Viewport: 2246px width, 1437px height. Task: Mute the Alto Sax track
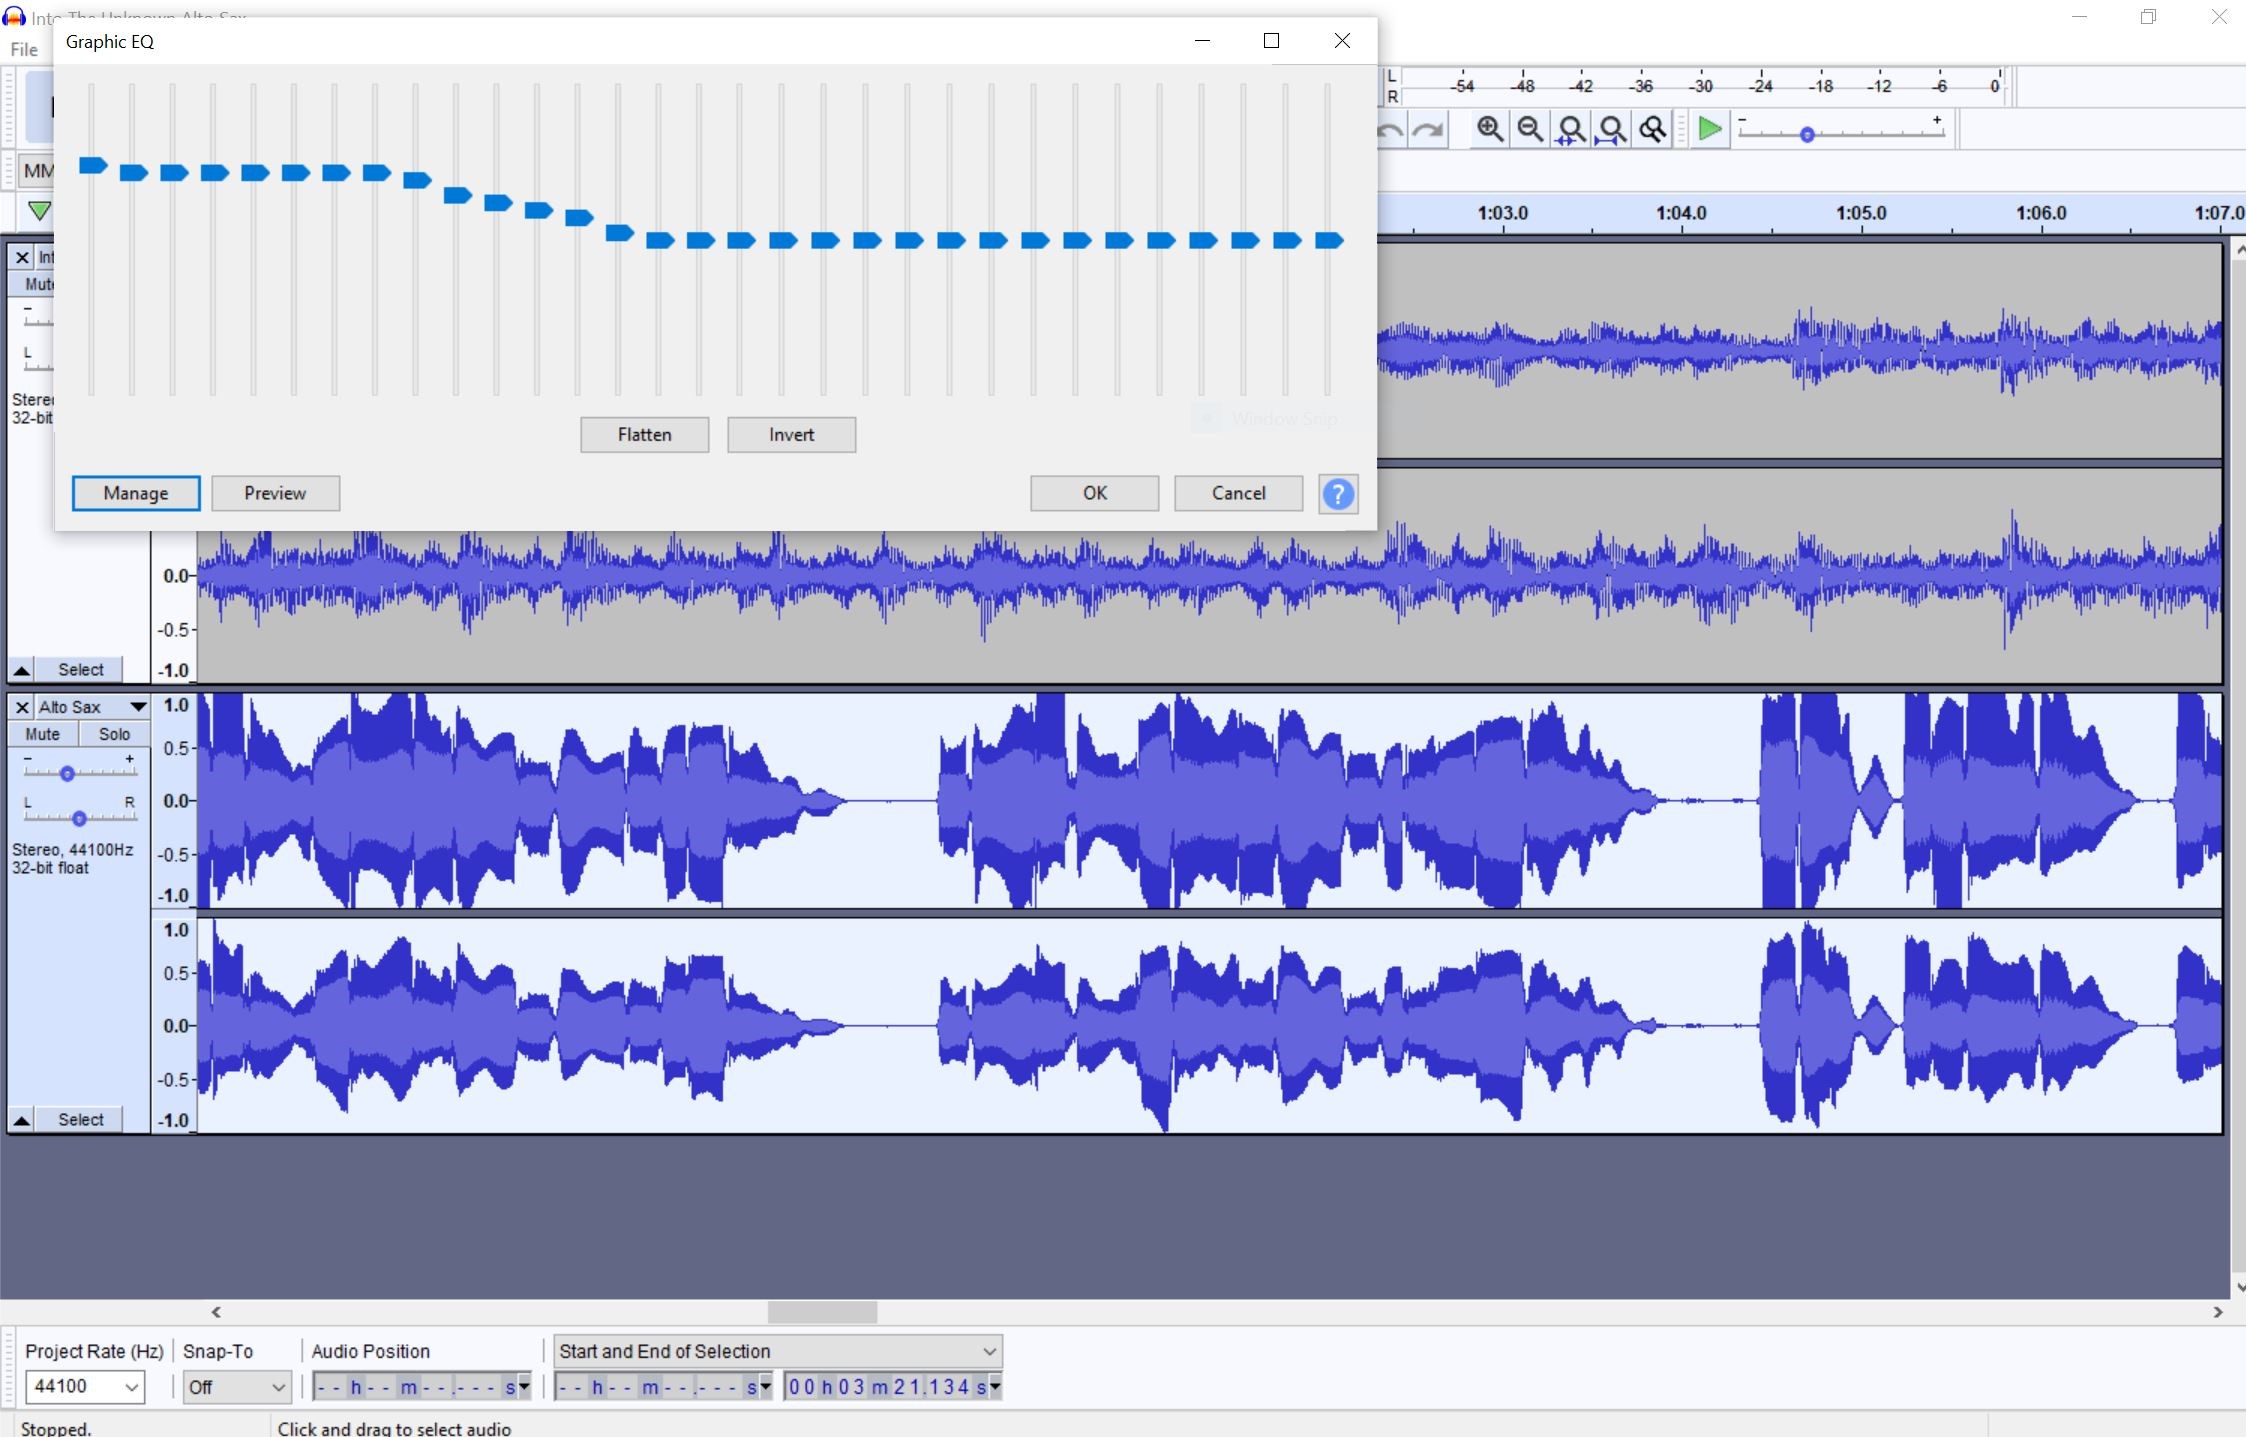pyautogui.click(x=42, y=733)
